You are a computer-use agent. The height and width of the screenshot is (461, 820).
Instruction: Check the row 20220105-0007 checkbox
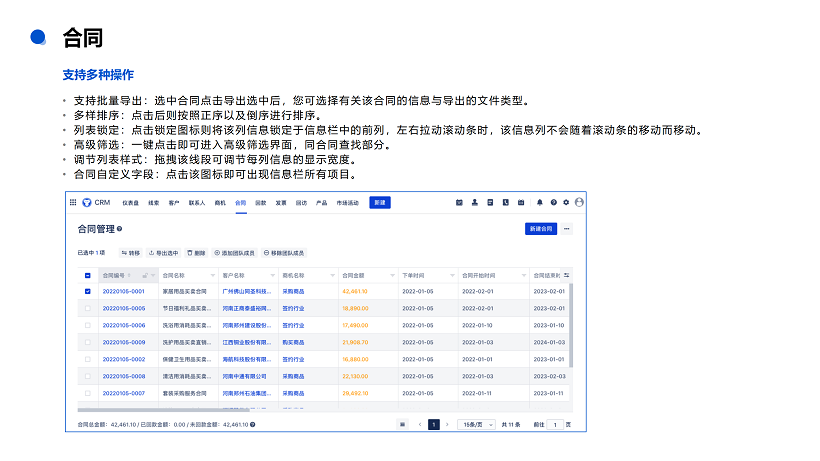tap(87, 393)
